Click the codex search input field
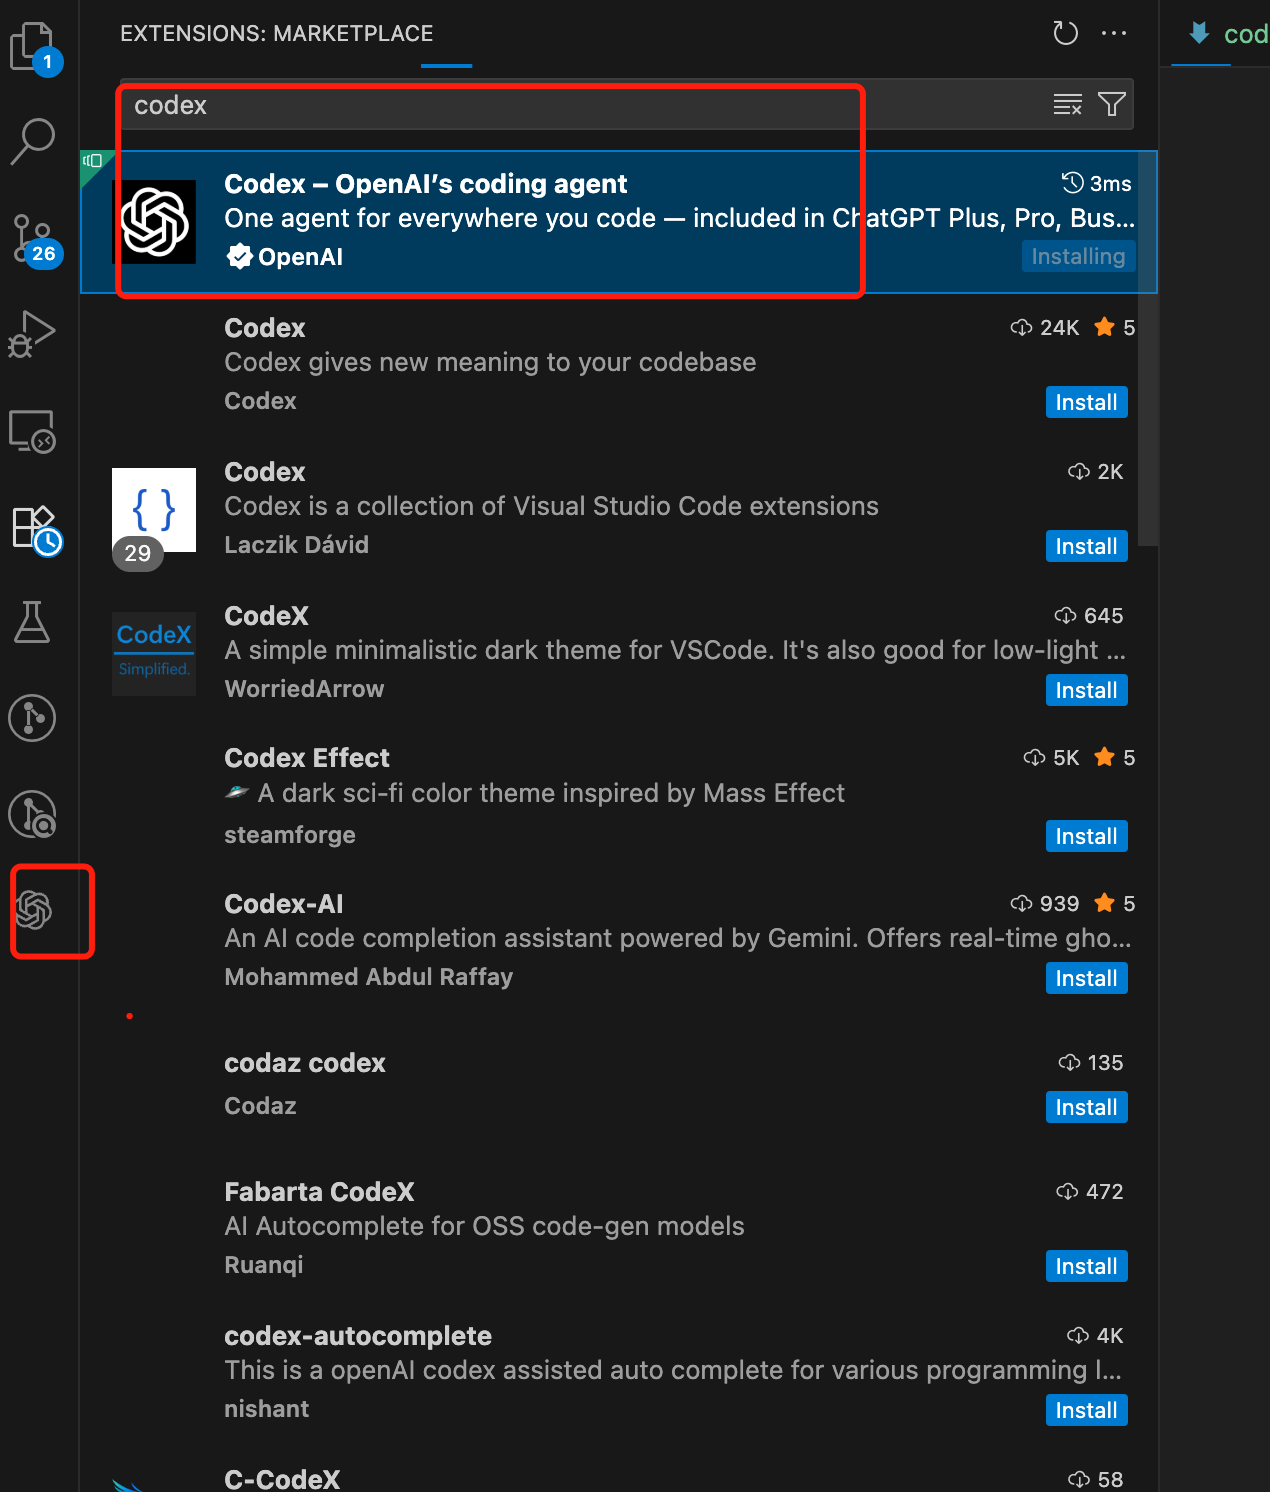Image resolution: width=1270 pixels, height=1492 pixels. [580, 105]
